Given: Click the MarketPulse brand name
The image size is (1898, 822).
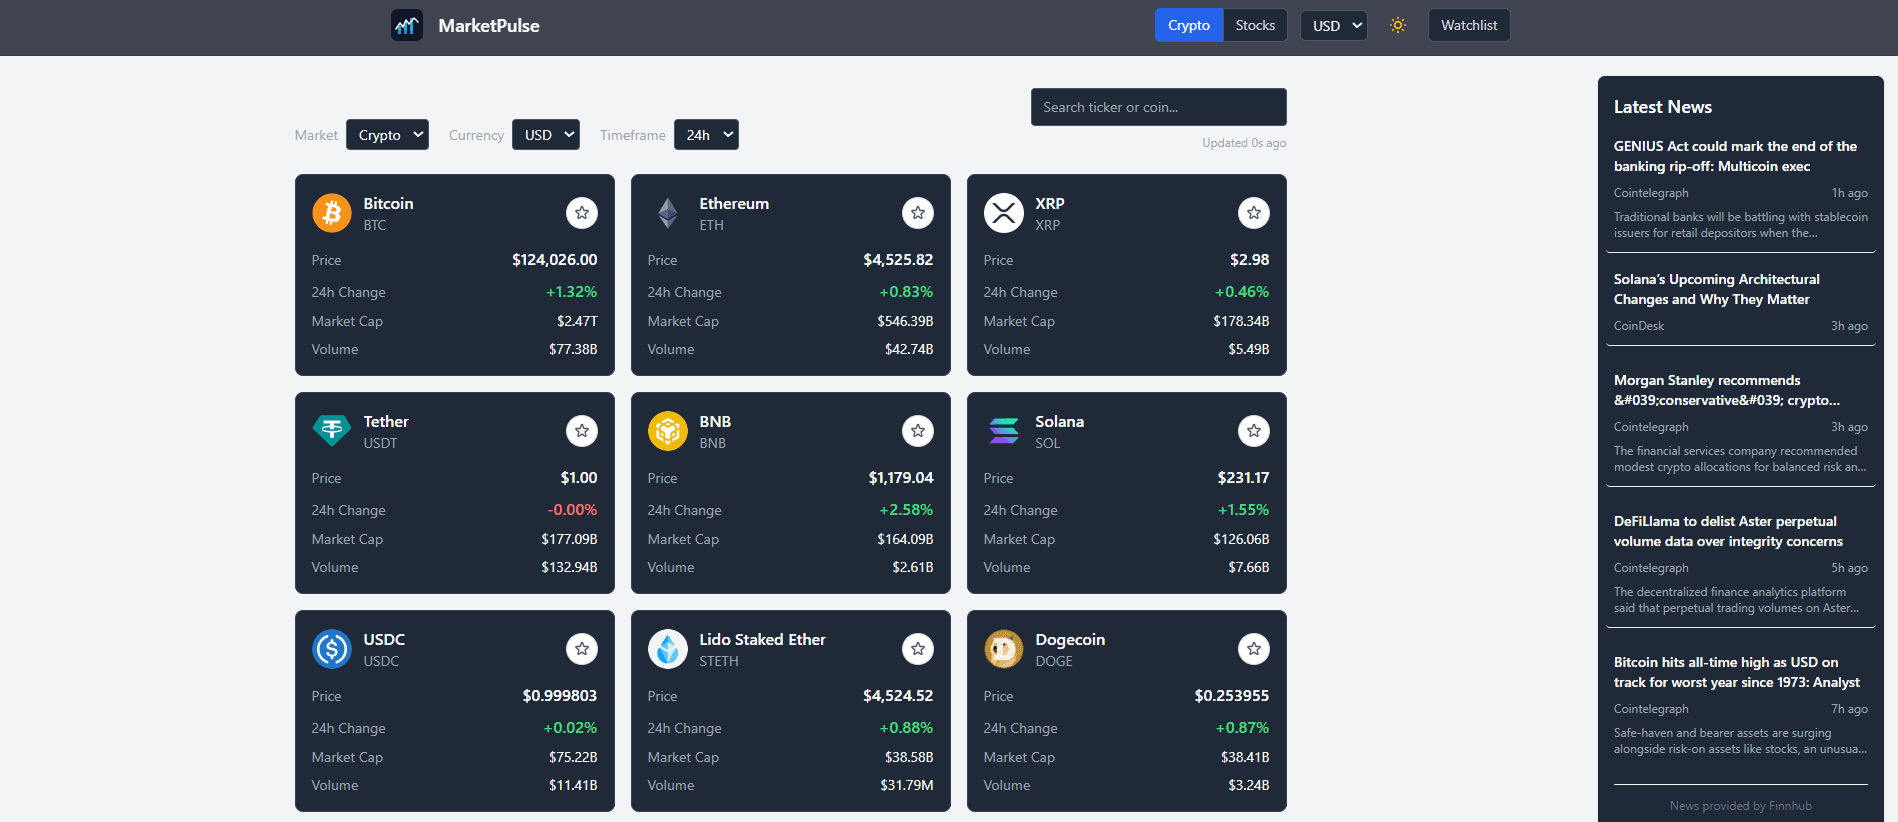Looking at the screenshot, I should point(489,26).
